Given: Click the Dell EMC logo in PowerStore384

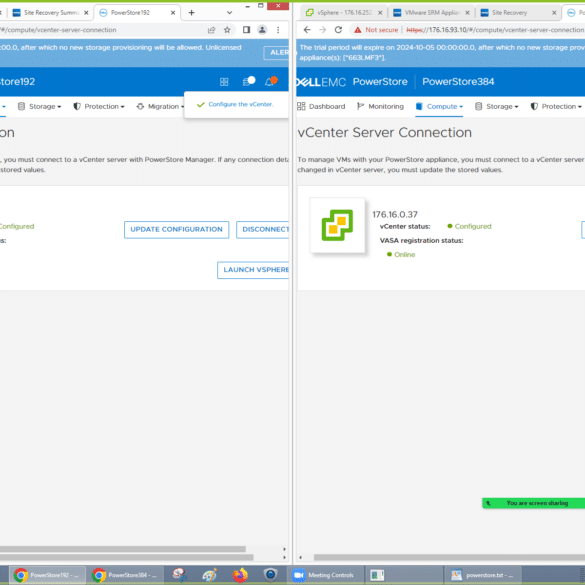Looking at the screenshot, I should click(321, 82).
